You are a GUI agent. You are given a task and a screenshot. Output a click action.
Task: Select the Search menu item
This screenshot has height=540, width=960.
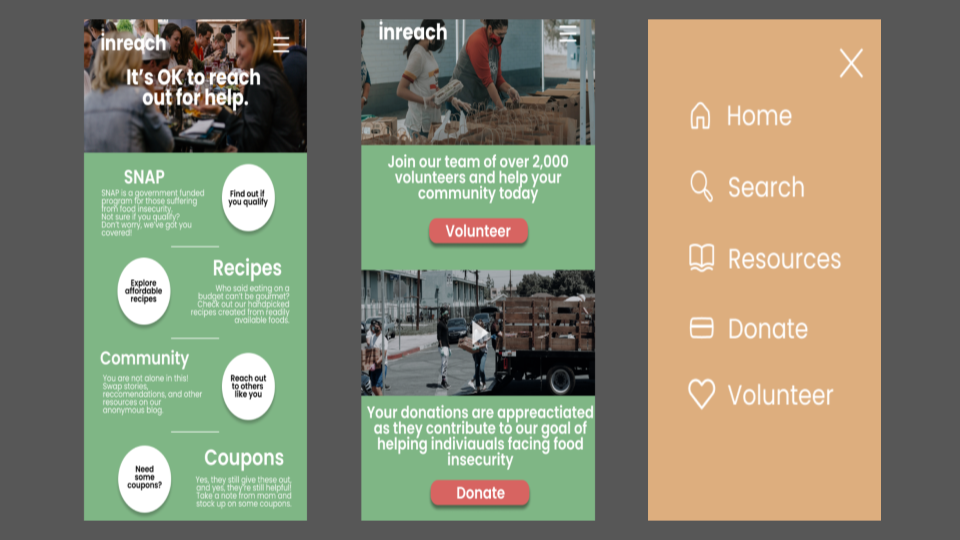pyautogui.click(x=748, y=187)
